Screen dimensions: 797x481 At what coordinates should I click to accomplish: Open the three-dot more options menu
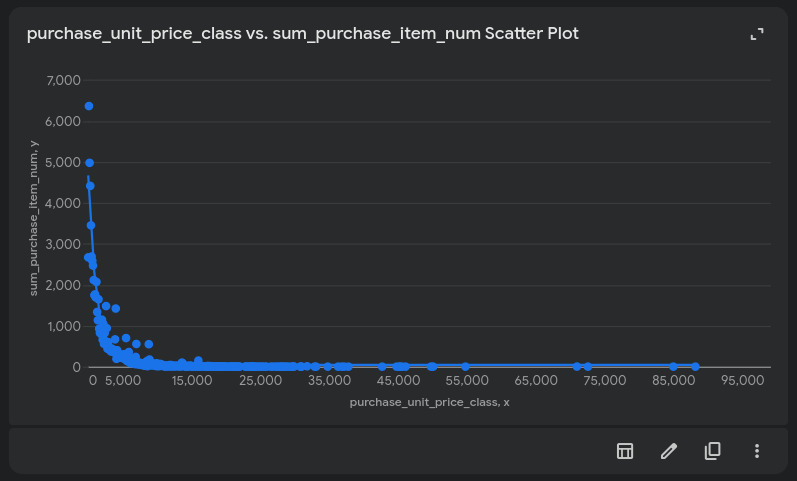click(757, 451)
